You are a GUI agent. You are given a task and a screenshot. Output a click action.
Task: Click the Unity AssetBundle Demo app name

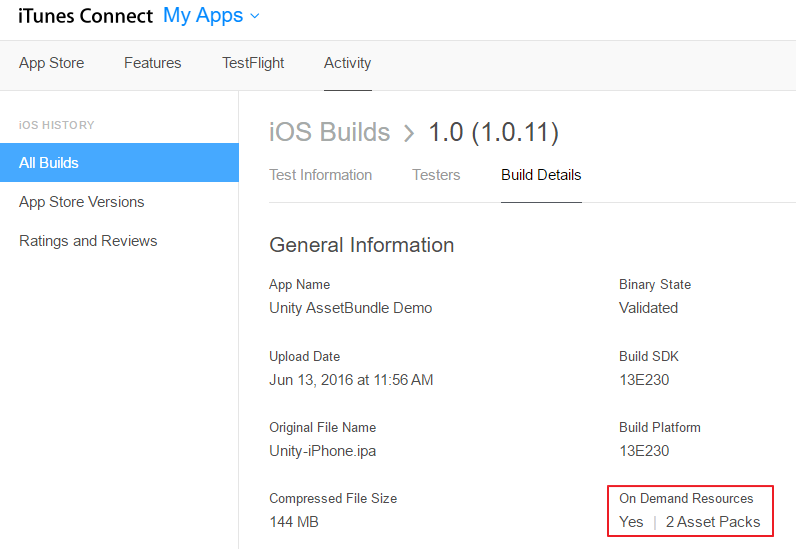point(350,308)
